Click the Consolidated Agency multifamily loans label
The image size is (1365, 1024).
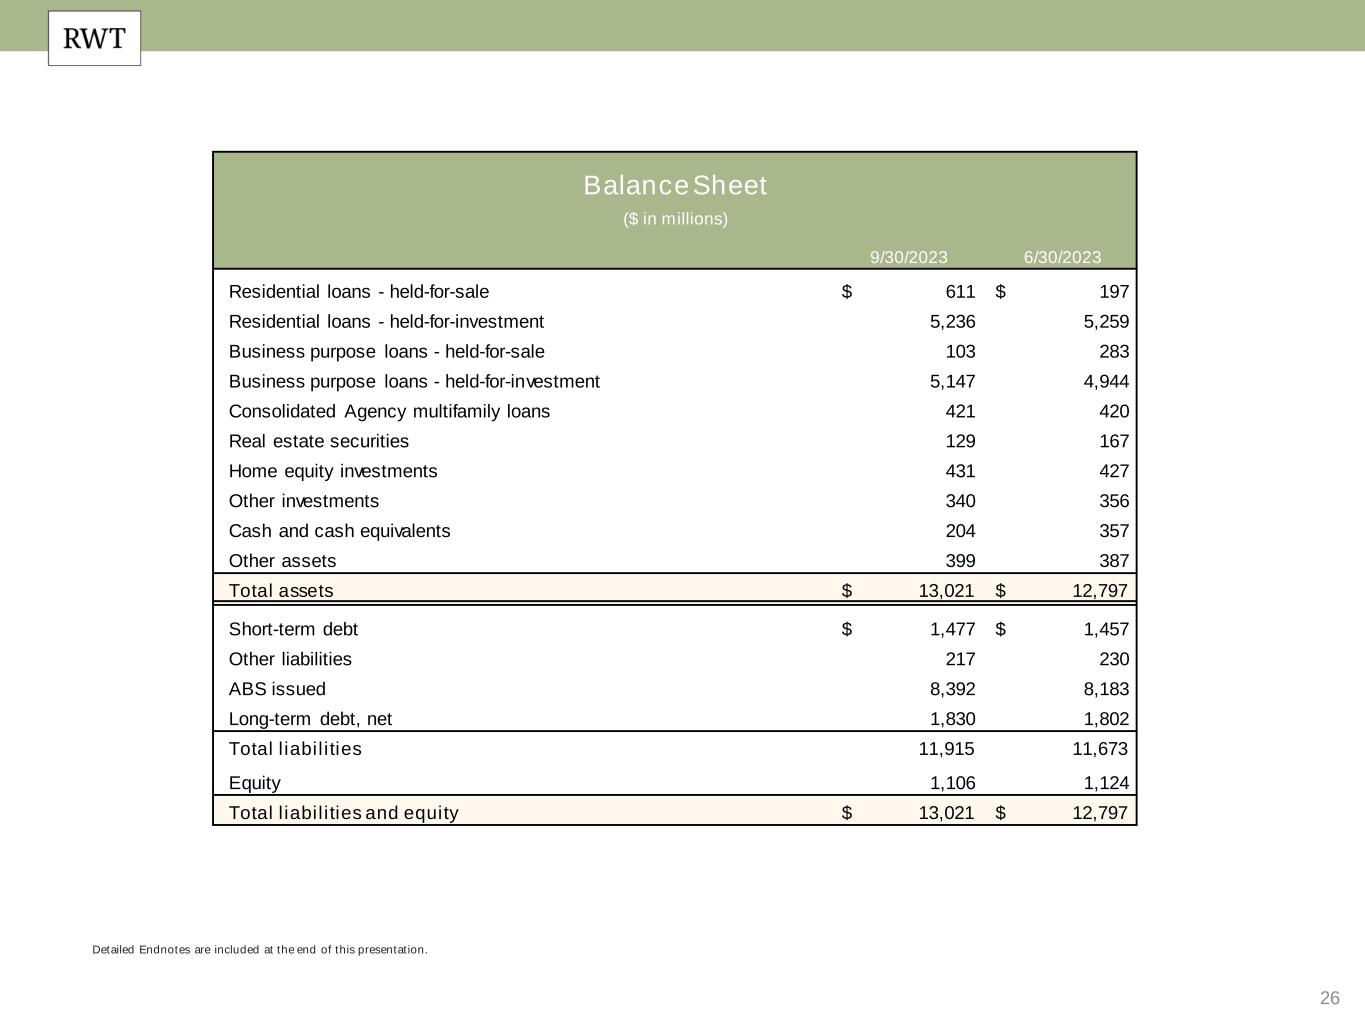tap(389, 412)
